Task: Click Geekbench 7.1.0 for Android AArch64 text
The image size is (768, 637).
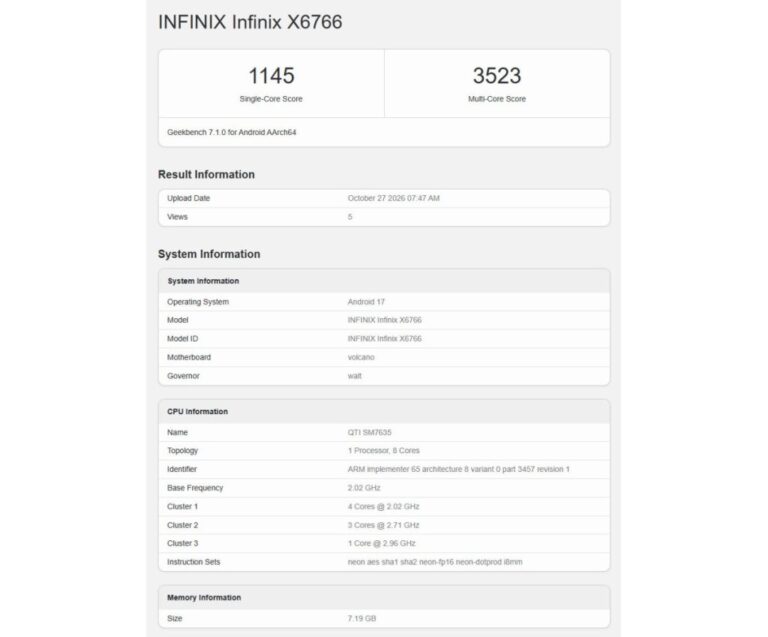Action: [x=232, y=132]
